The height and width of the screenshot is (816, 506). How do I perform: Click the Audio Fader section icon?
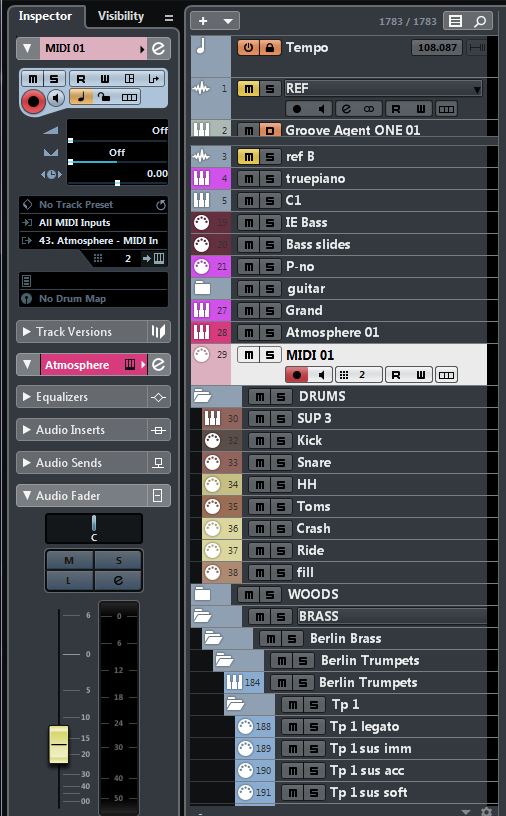[157, 495]
